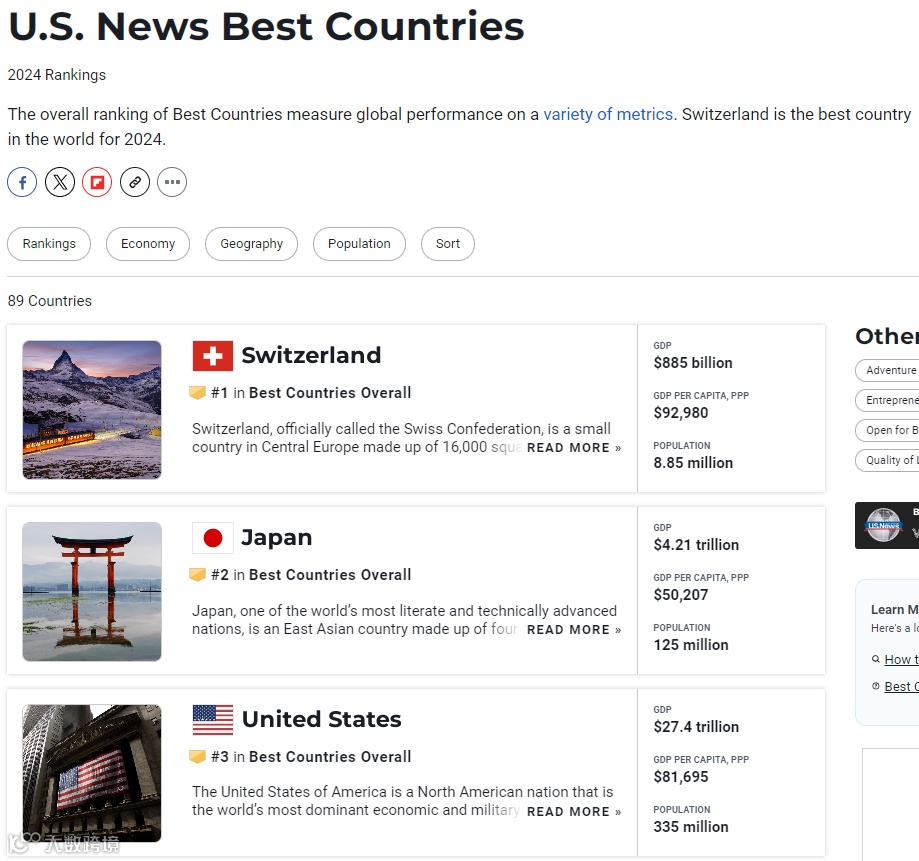Follow the 'variety of metrics' link
This screenshot has width=919, height=861.
click(x=608, y=114)
